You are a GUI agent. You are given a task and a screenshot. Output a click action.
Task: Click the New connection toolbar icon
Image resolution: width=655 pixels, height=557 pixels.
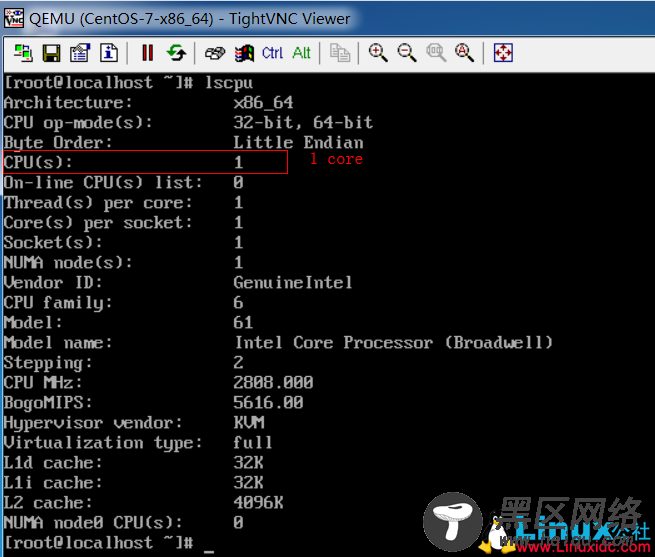coord(23,53)
